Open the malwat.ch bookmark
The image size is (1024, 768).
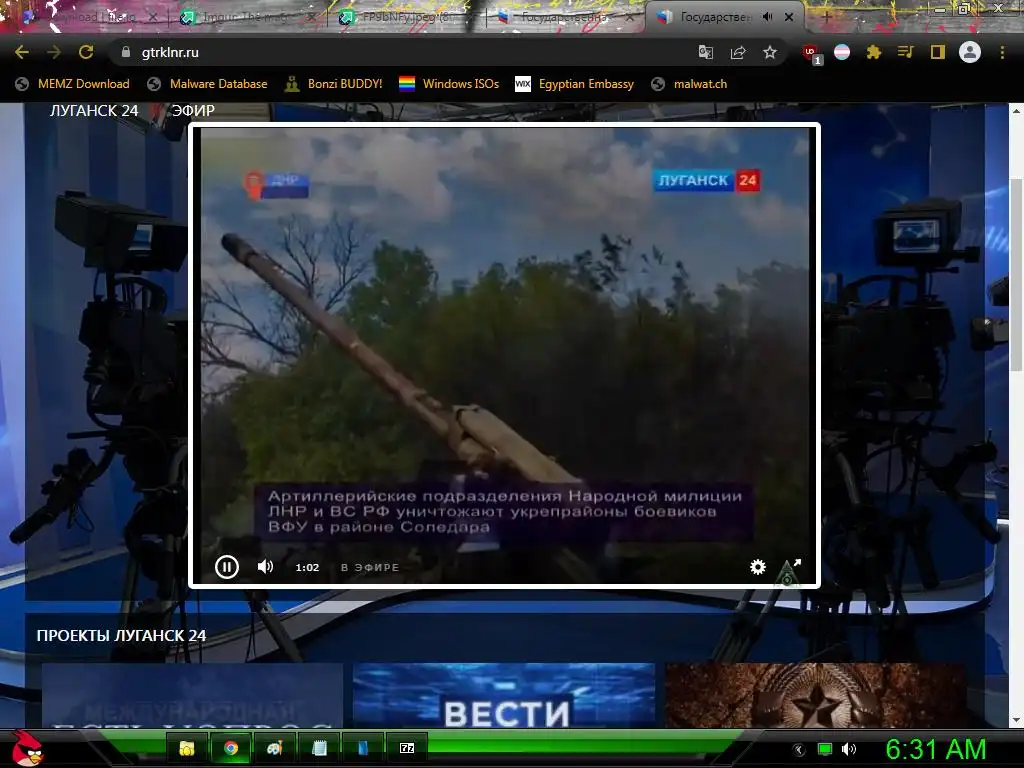point(689,84)
